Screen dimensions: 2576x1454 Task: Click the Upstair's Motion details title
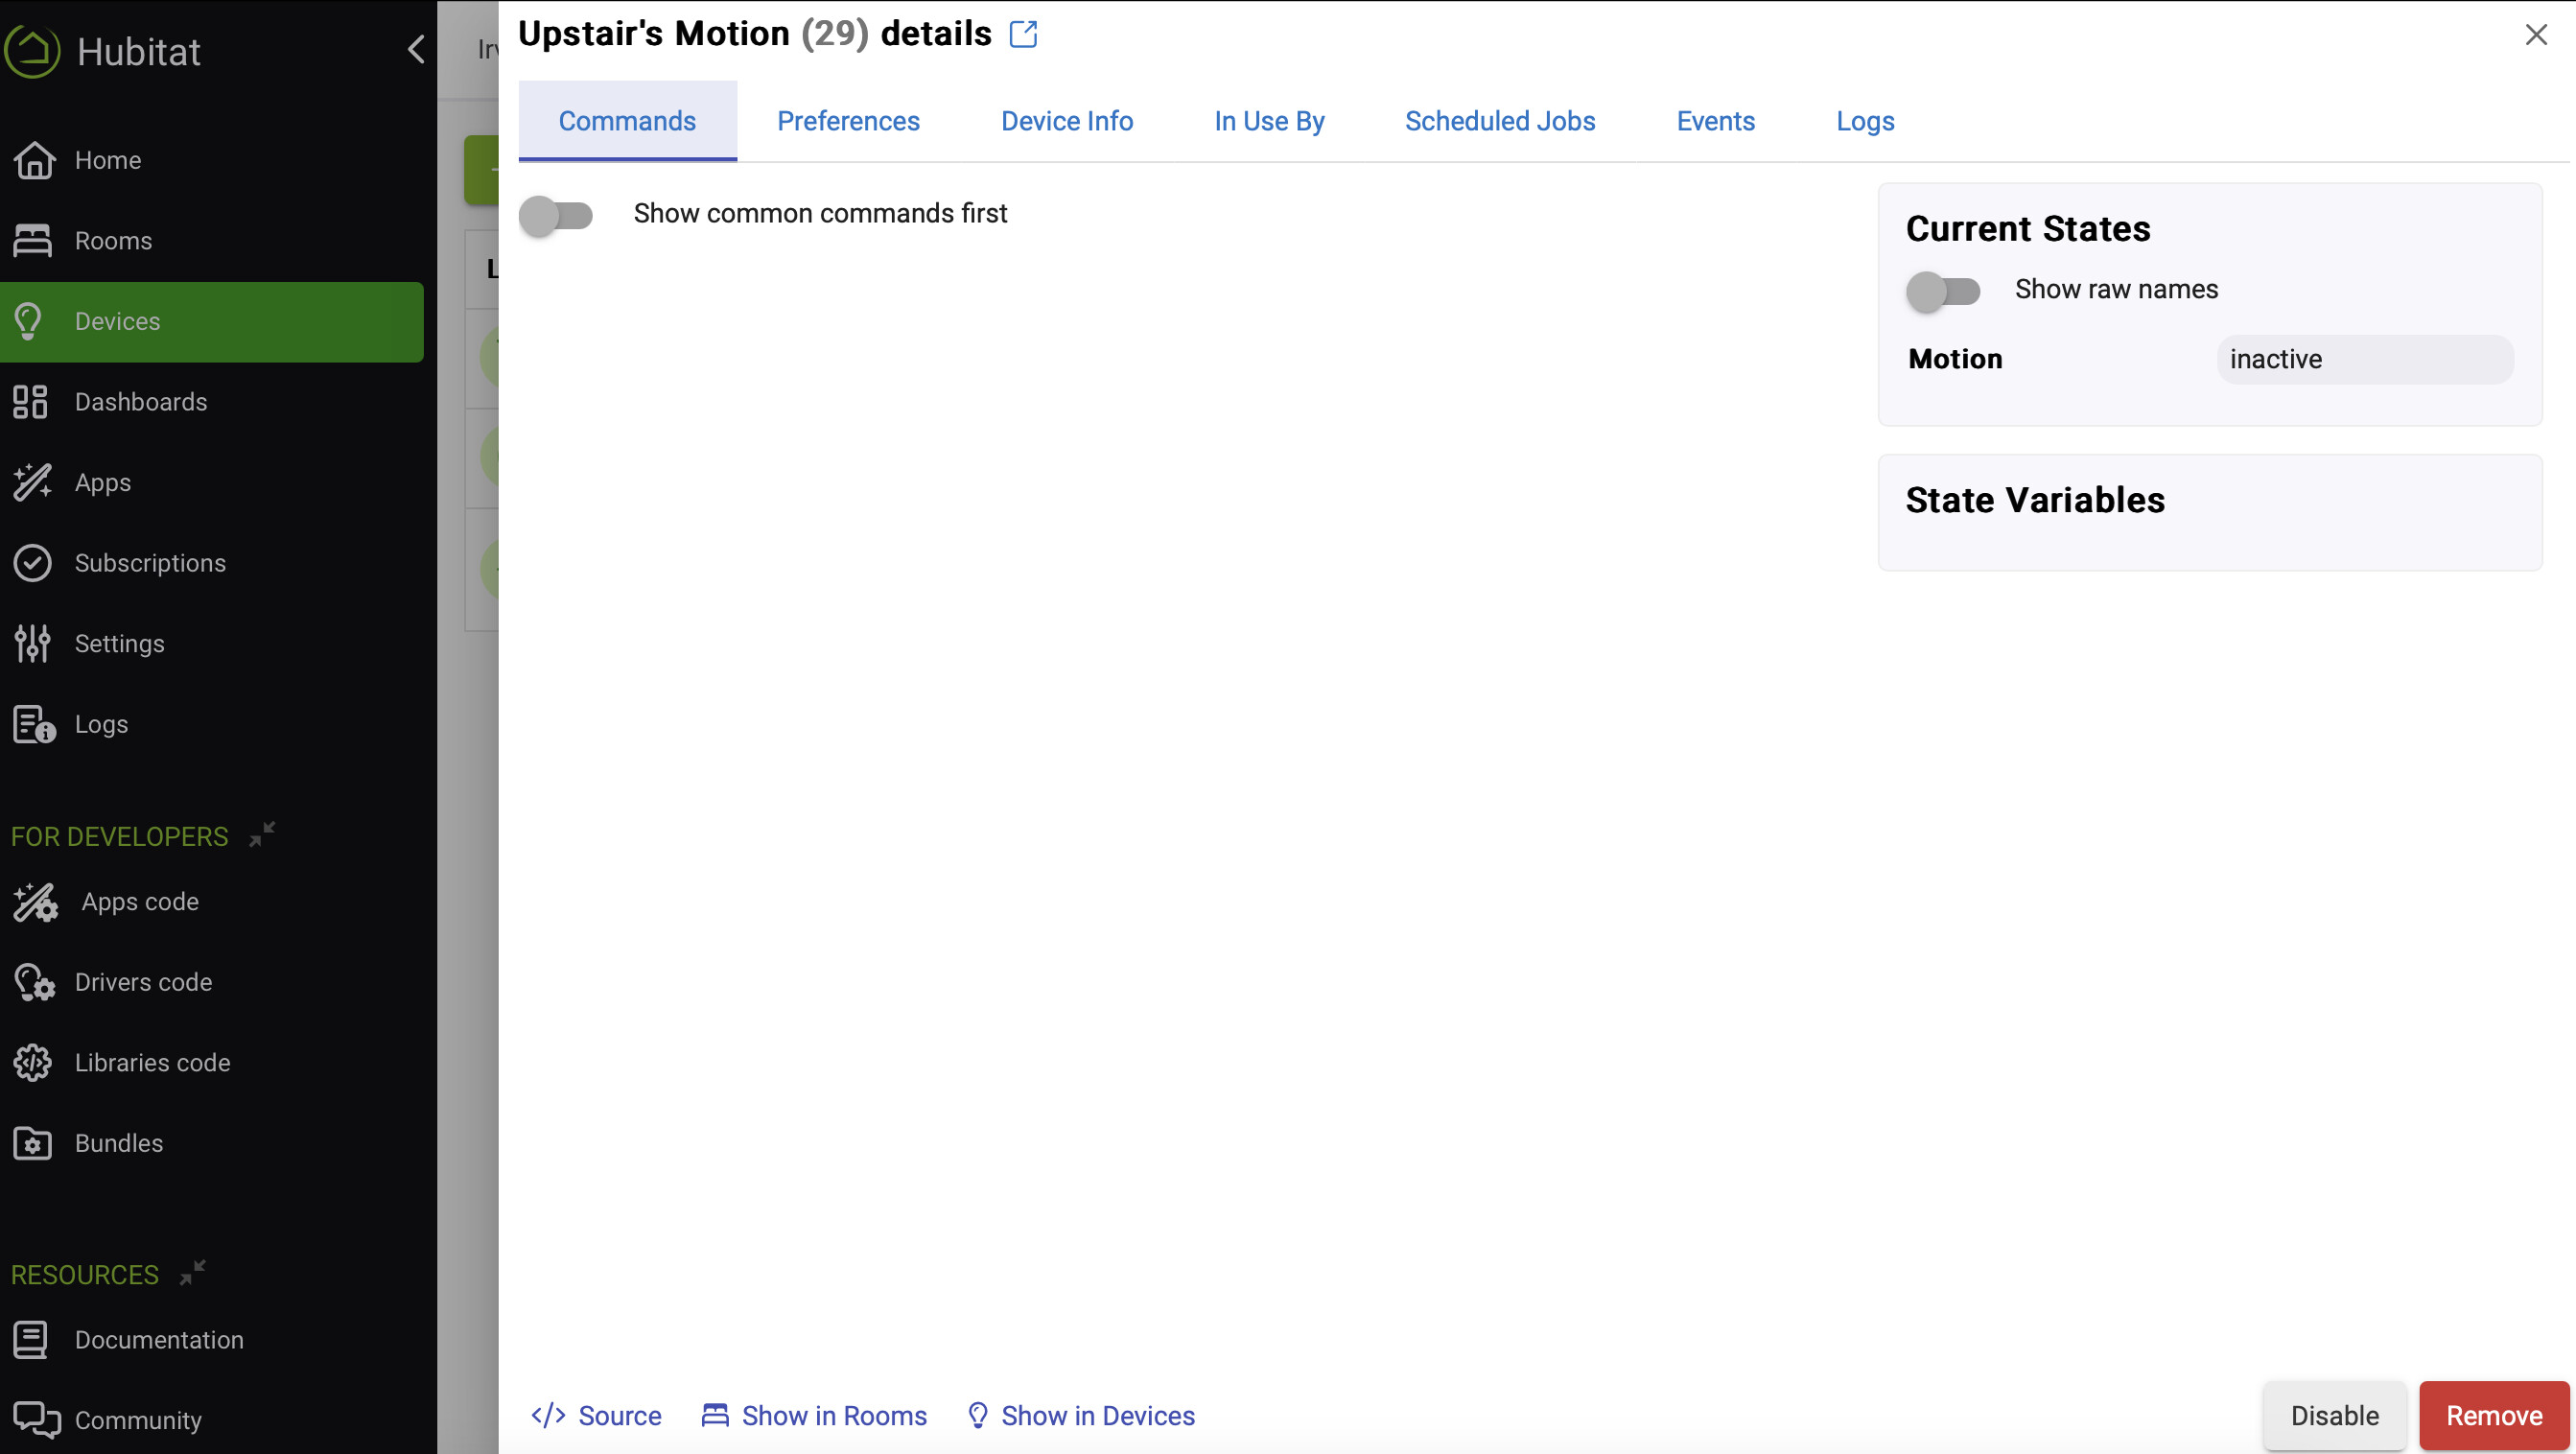(755, 34)
